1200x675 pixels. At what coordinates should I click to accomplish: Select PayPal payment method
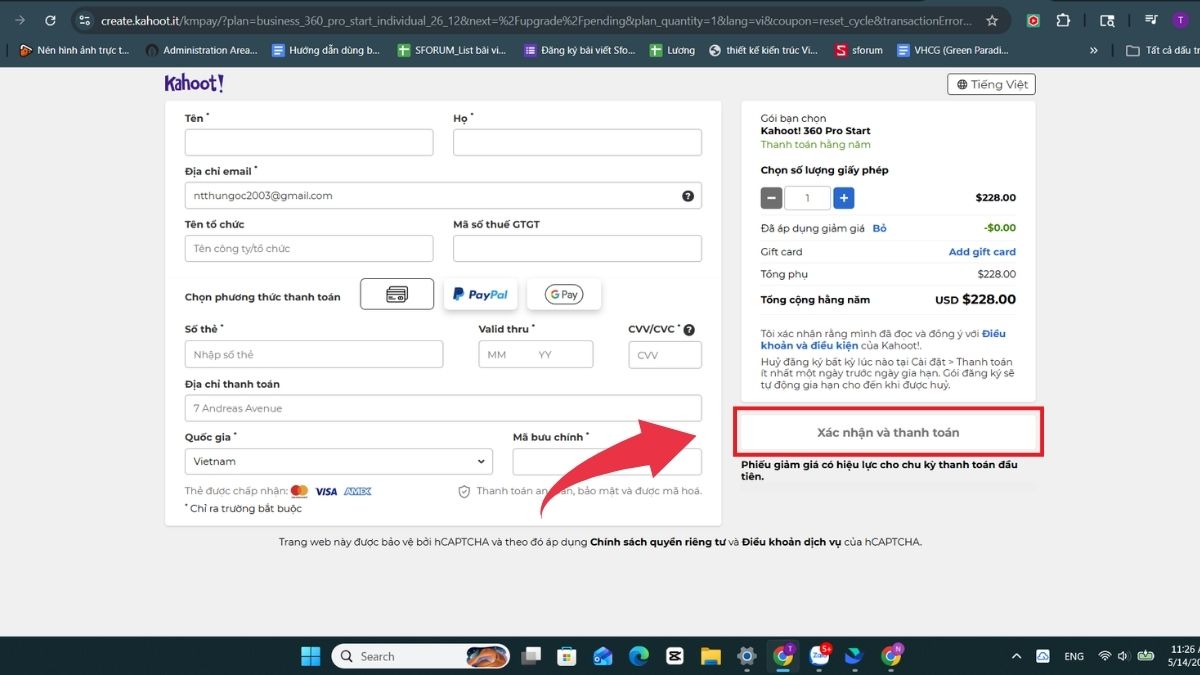480,294
